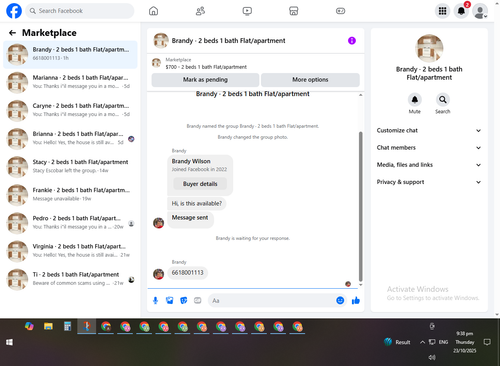Click the ENG language indicator

pyautogui.click(x=443, y=342)
